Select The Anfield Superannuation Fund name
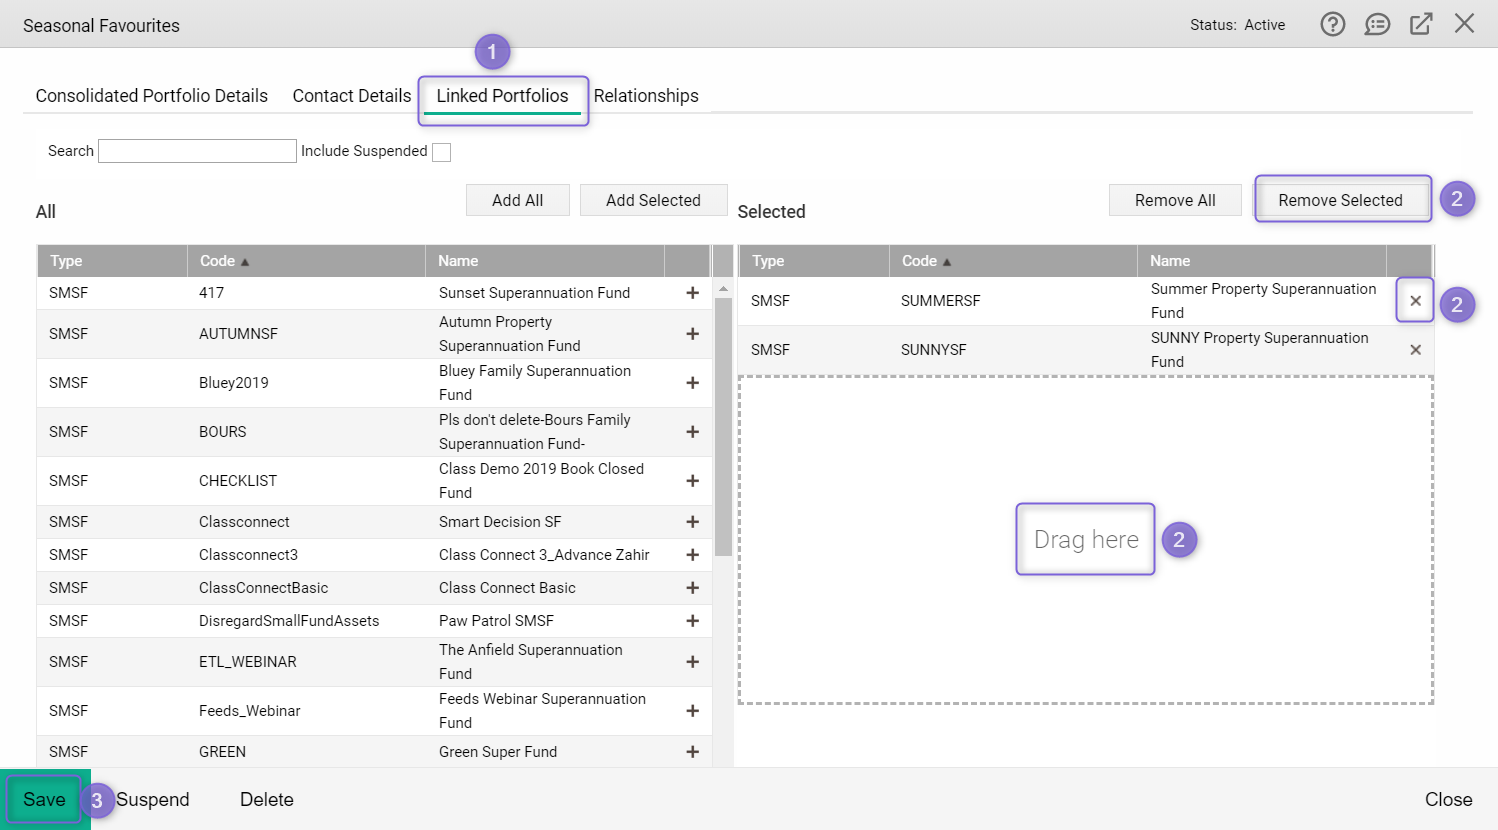The height and width of the screenshot is (830, 1498). [530, 662]
